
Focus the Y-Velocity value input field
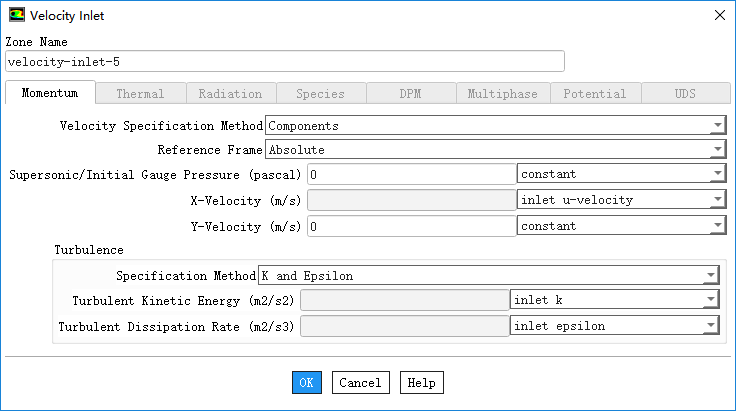411,226
